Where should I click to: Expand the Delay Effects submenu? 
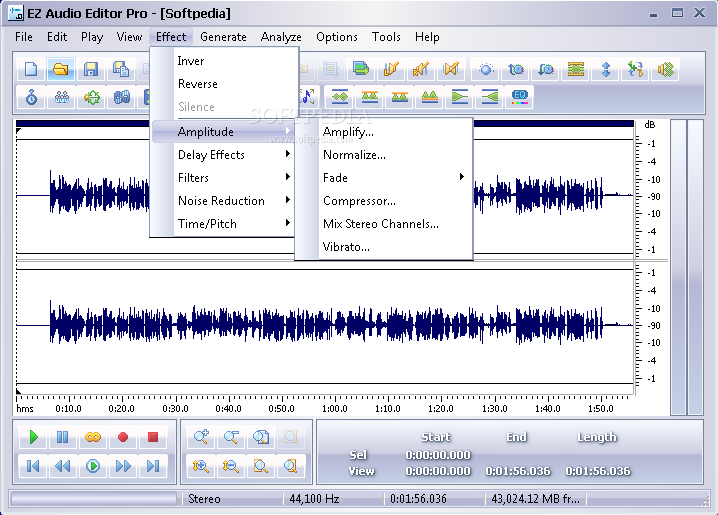click(x=223, y=155)
